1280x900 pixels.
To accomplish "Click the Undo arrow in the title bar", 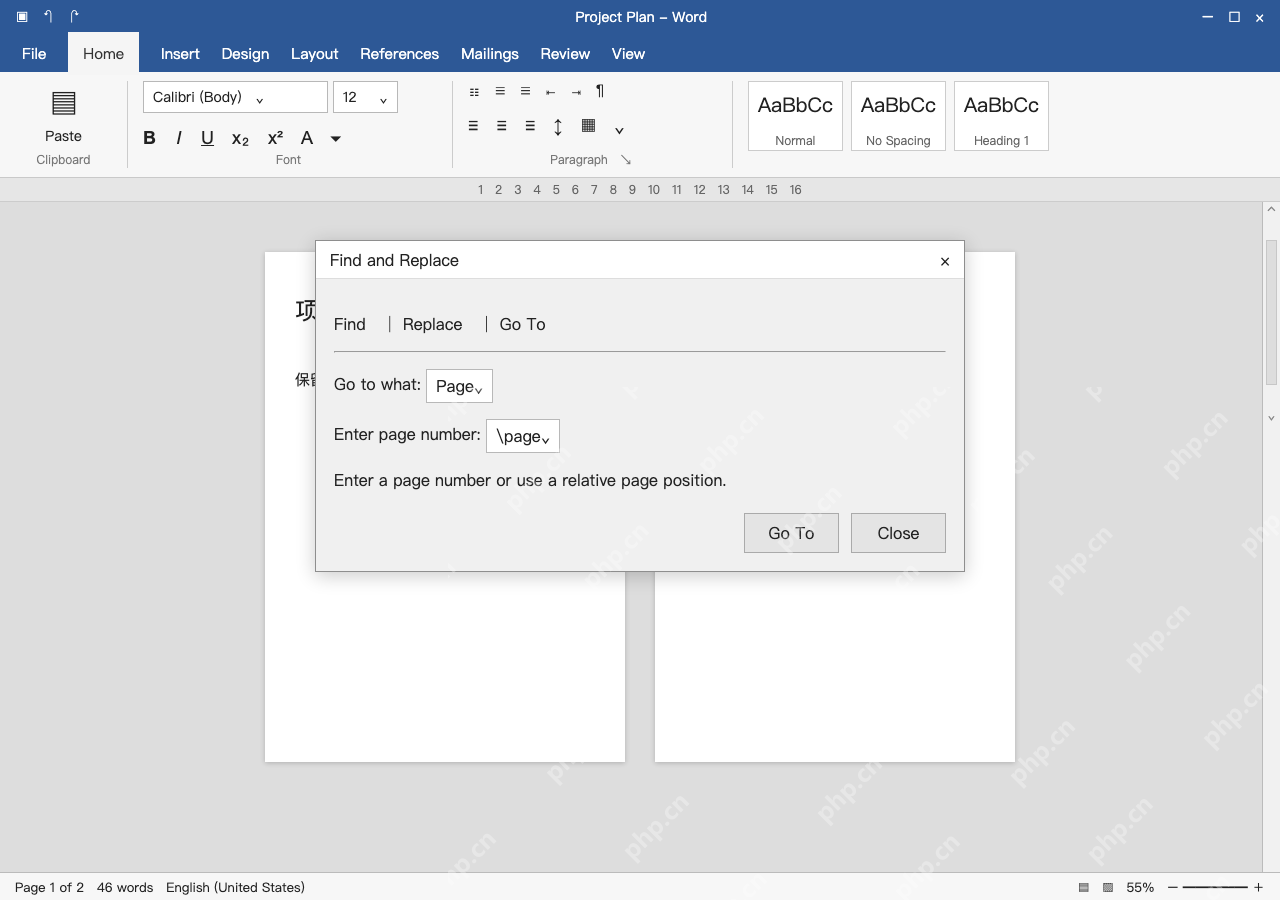I will pos(48,16).
